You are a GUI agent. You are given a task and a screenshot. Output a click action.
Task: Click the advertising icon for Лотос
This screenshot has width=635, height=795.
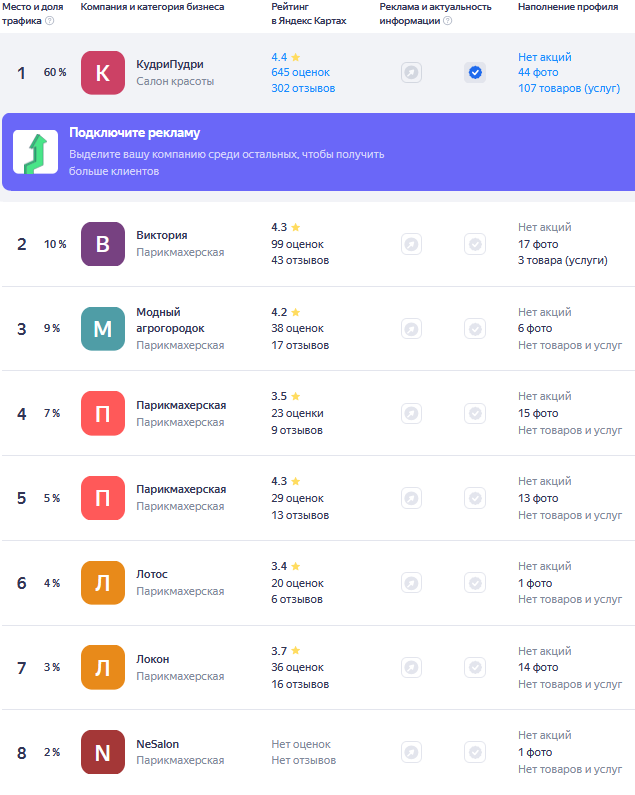[411, 583]
